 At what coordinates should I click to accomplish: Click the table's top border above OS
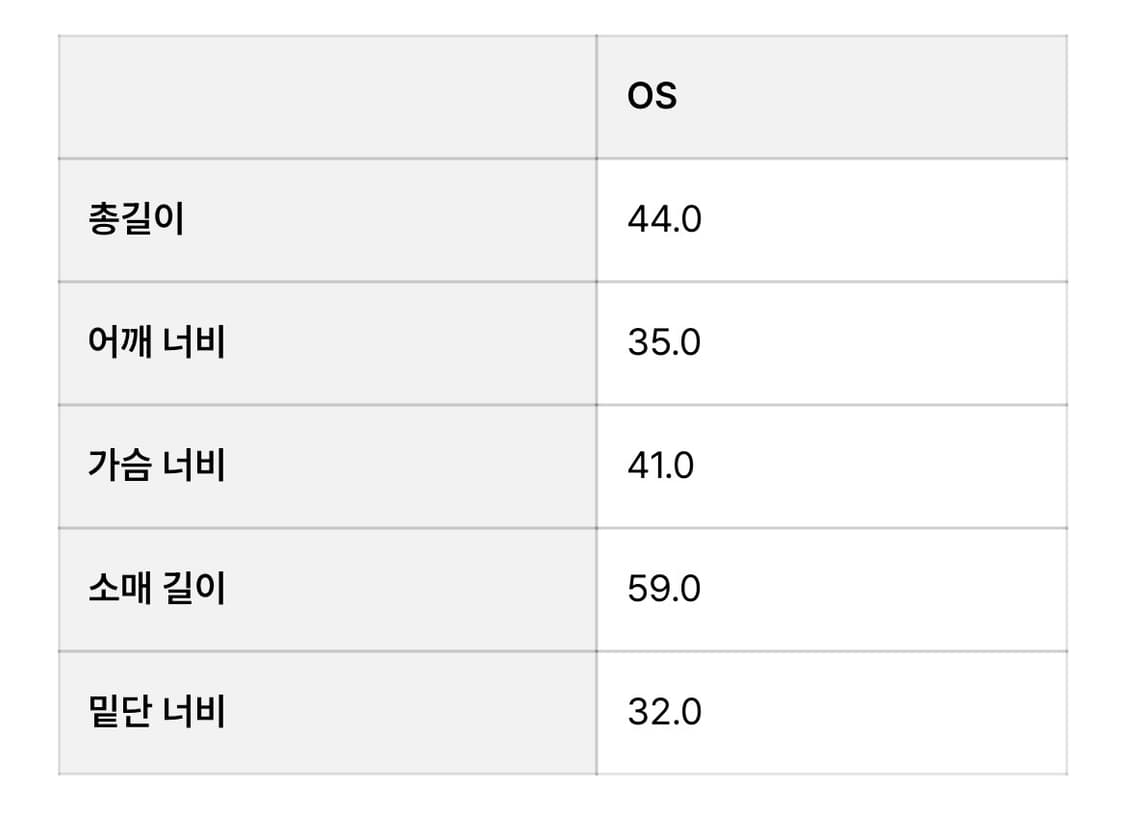tap(830, 36)
